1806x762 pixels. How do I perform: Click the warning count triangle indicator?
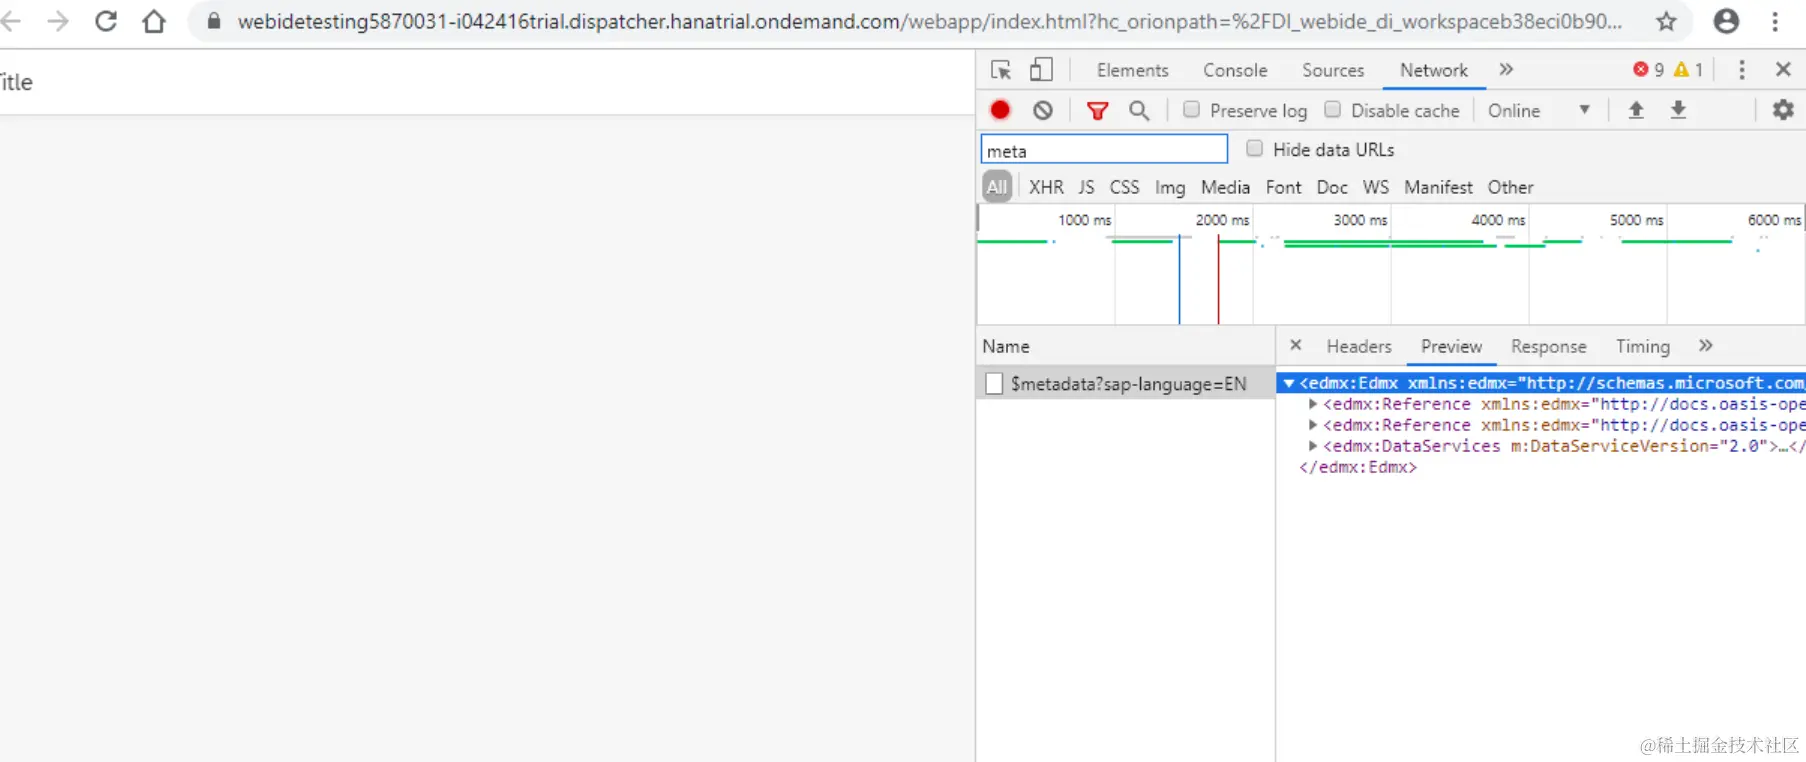[x=1689, y=69]
